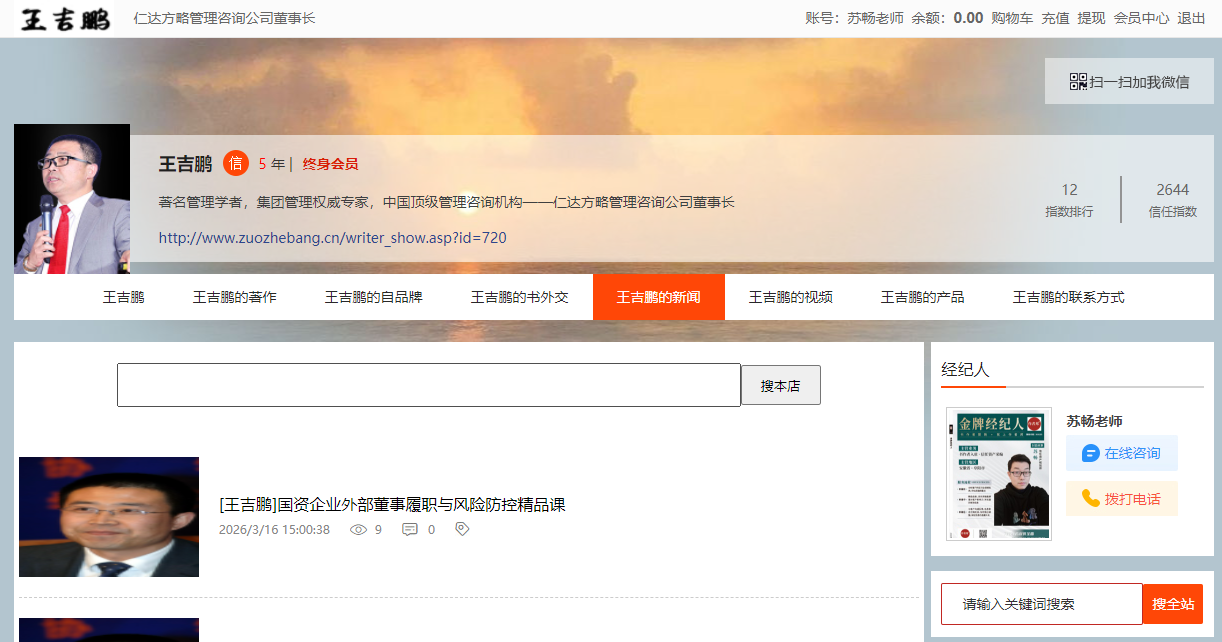Click the orange 信 trust badge

[236, 164]
